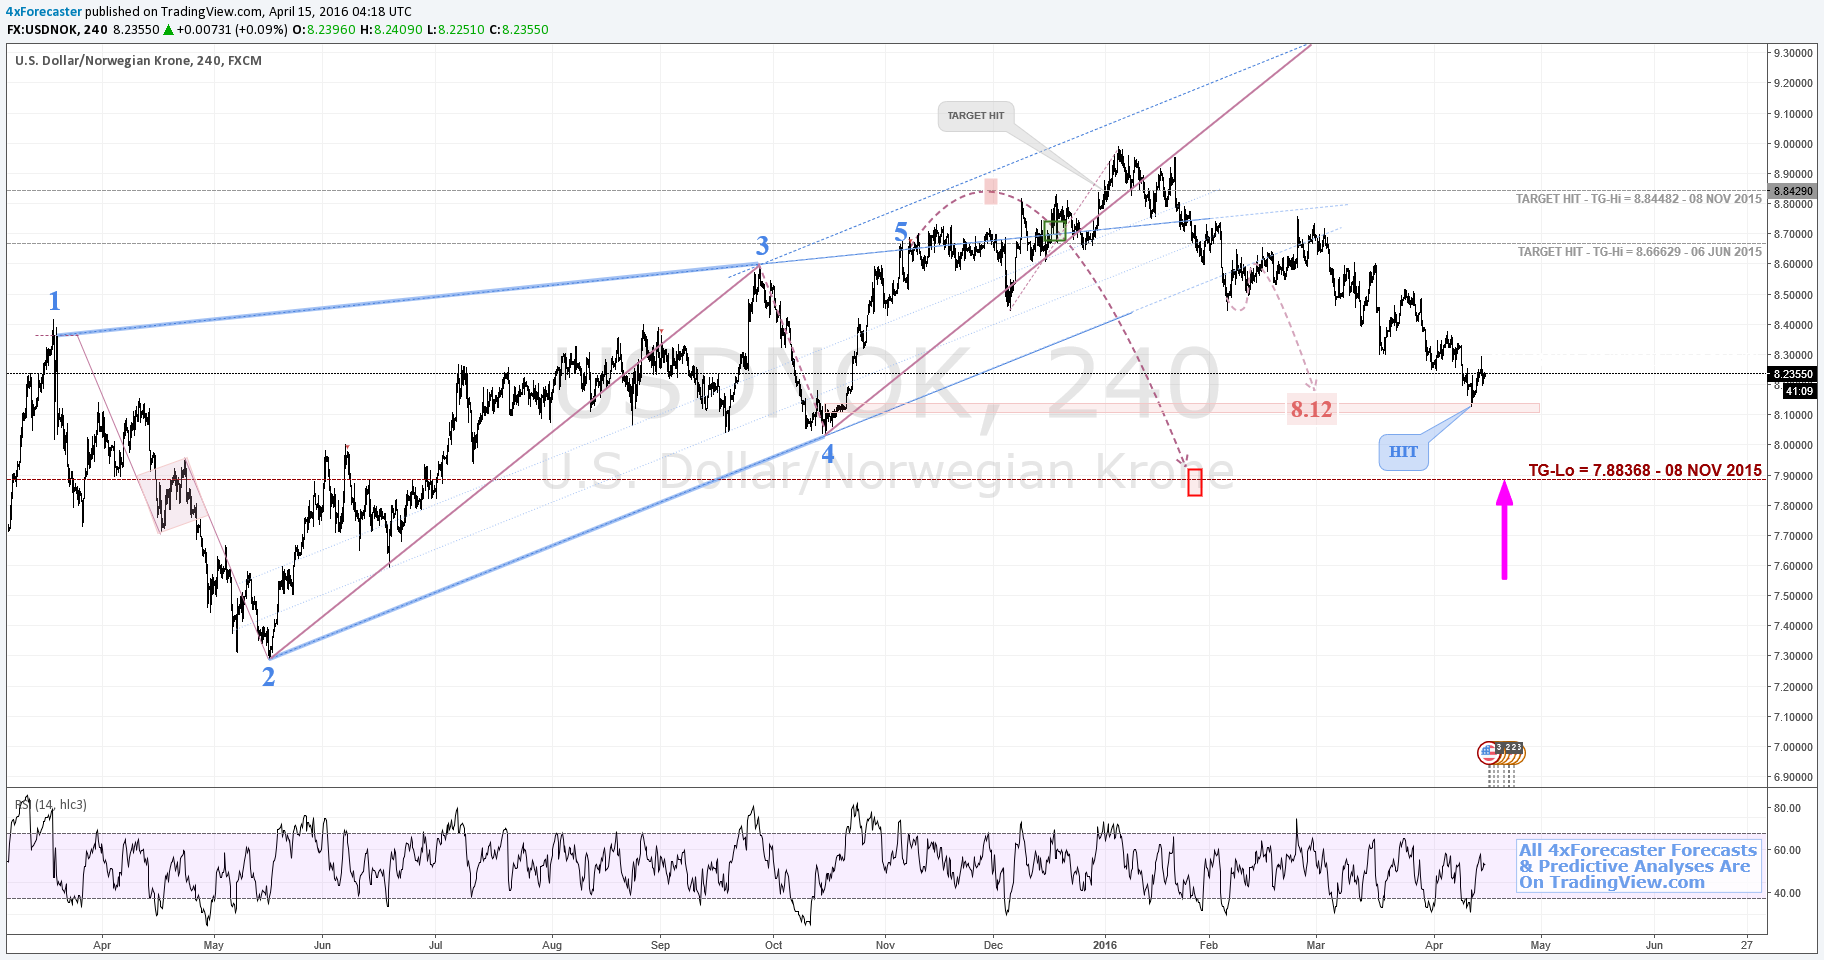This screenshot has height=960, width=1824.
Task: Select the 8.12 price target label
Action: click(x=1311, y=409)
